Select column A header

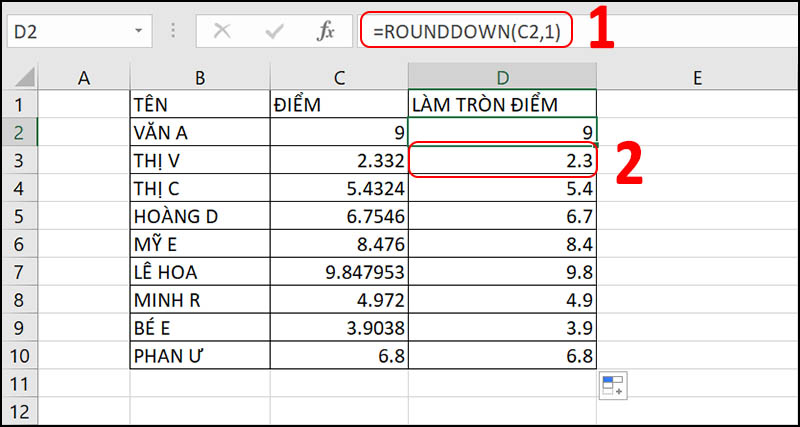[84, 78]
